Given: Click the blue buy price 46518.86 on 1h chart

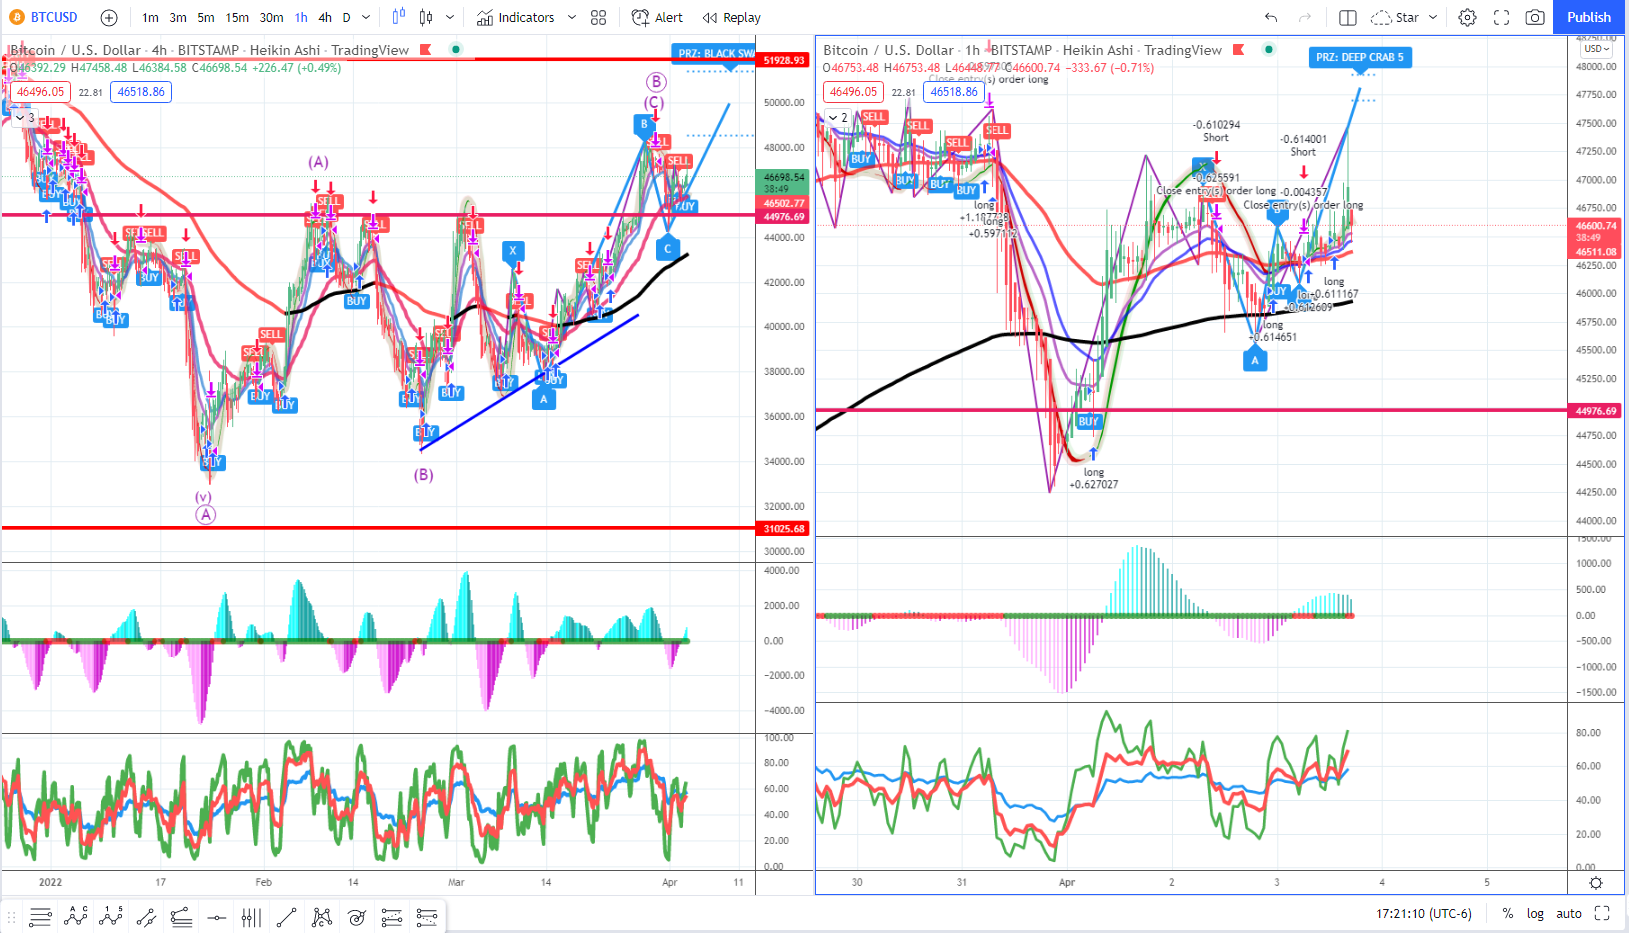Looking at the screenshot, I should 954,92.
